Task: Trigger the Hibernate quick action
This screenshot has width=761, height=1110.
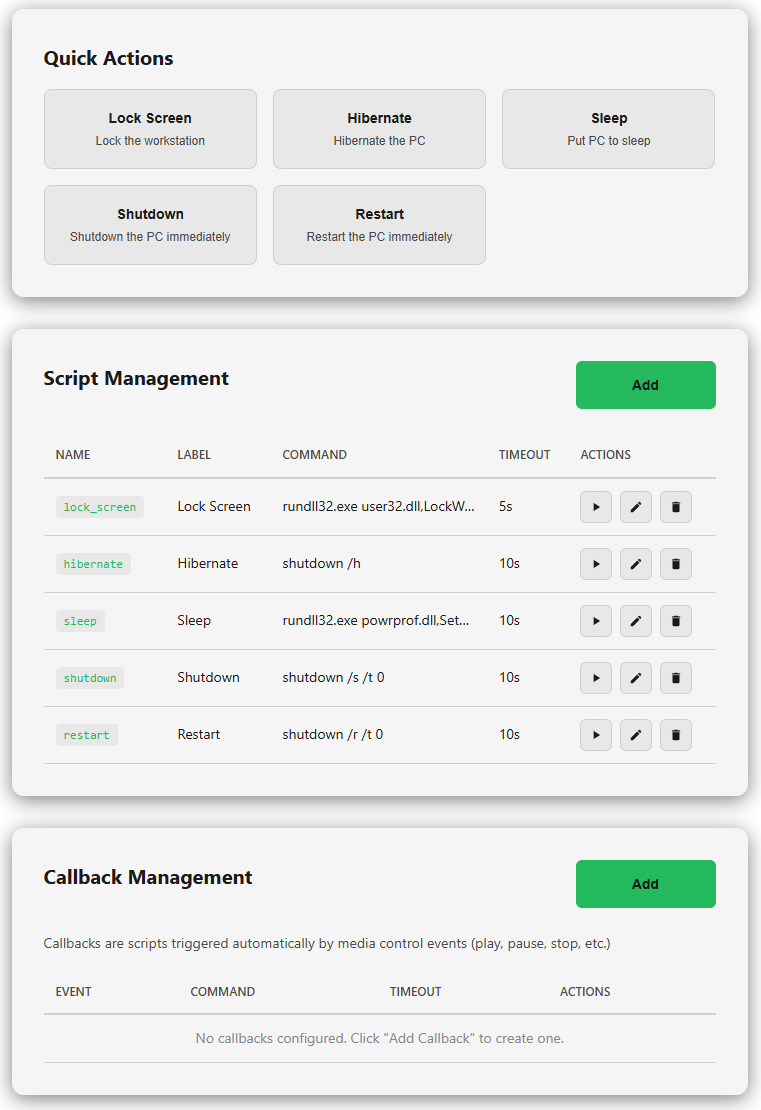Action: (379, 129)
